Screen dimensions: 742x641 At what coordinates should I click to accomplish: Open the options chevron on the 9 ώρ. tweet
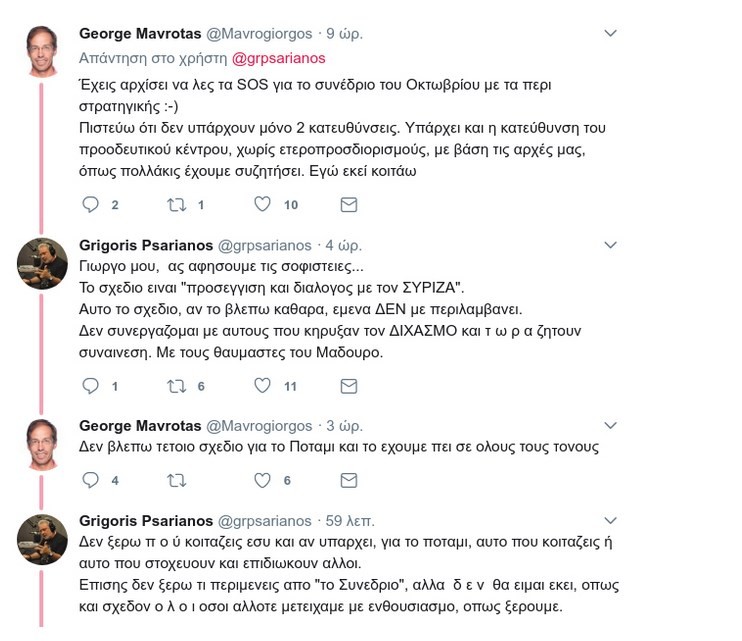click(610, 33)
